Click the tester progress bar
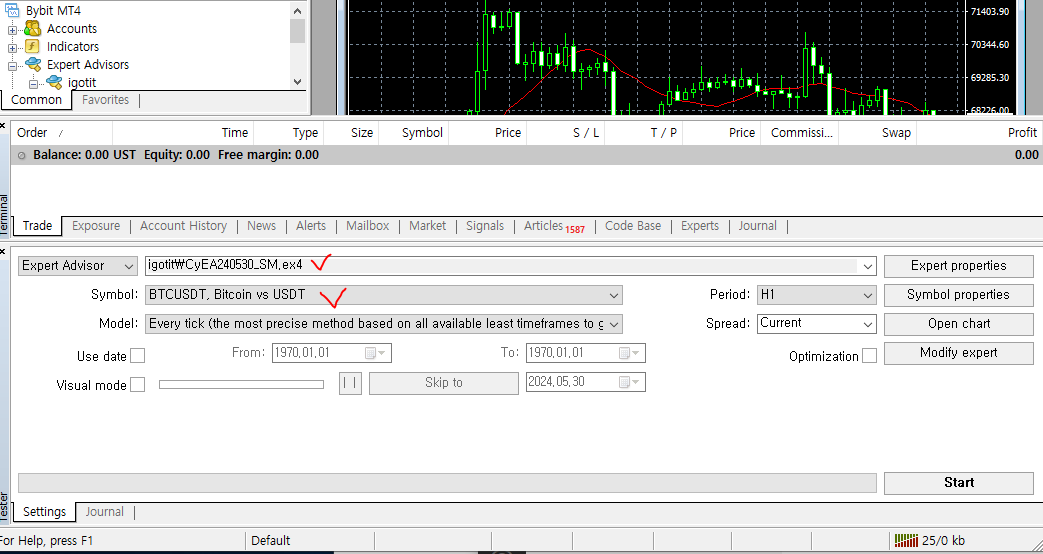The image size is (1043, 554). tap(447, 483)
